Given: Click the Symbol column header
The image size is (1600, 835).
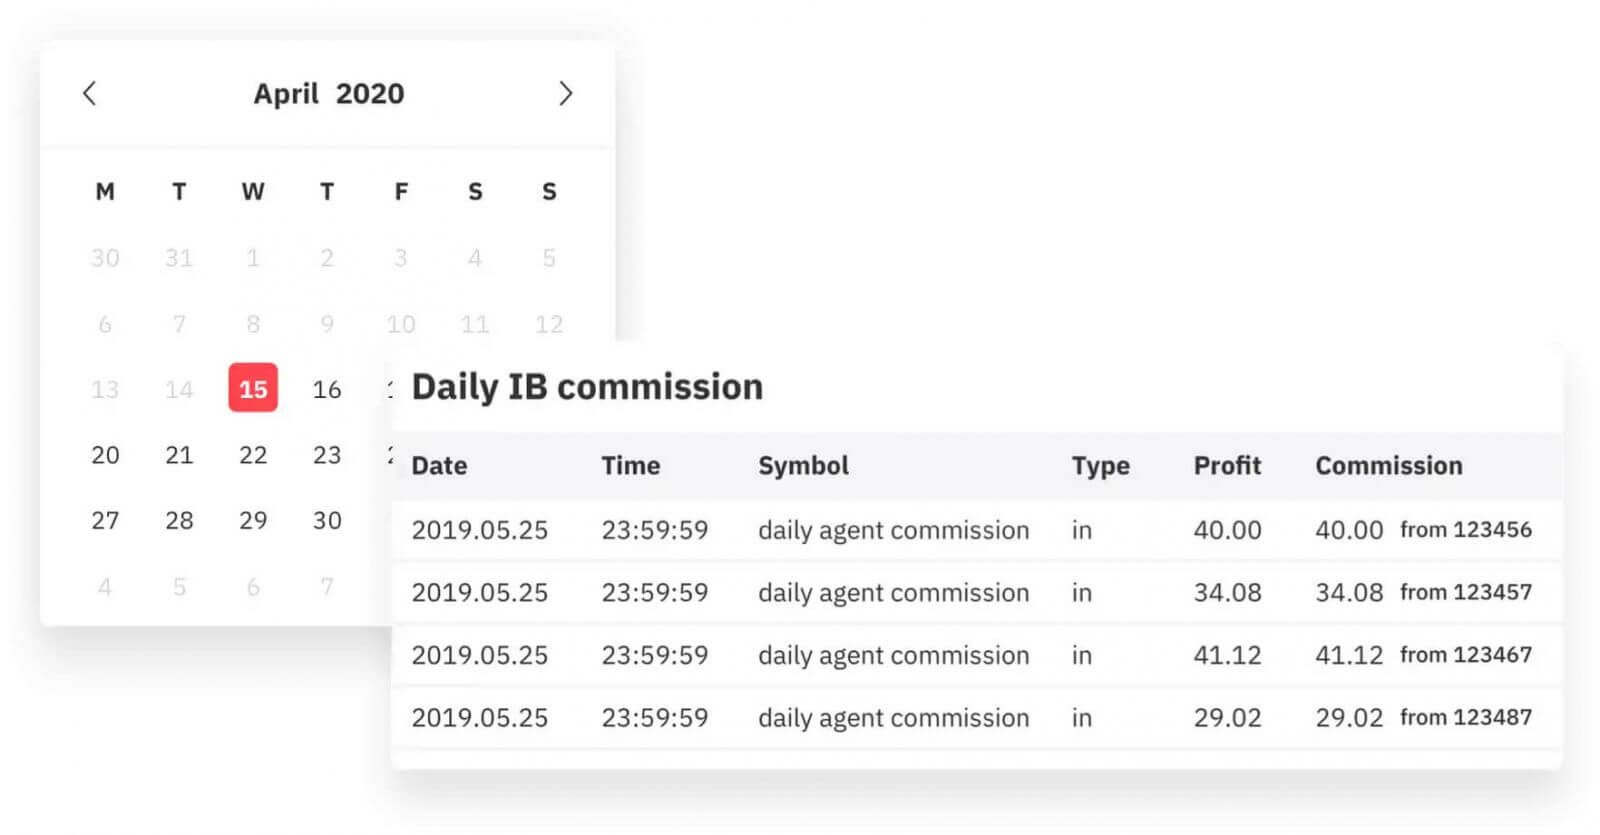Looking at the screenshot, I should point(803,466).
